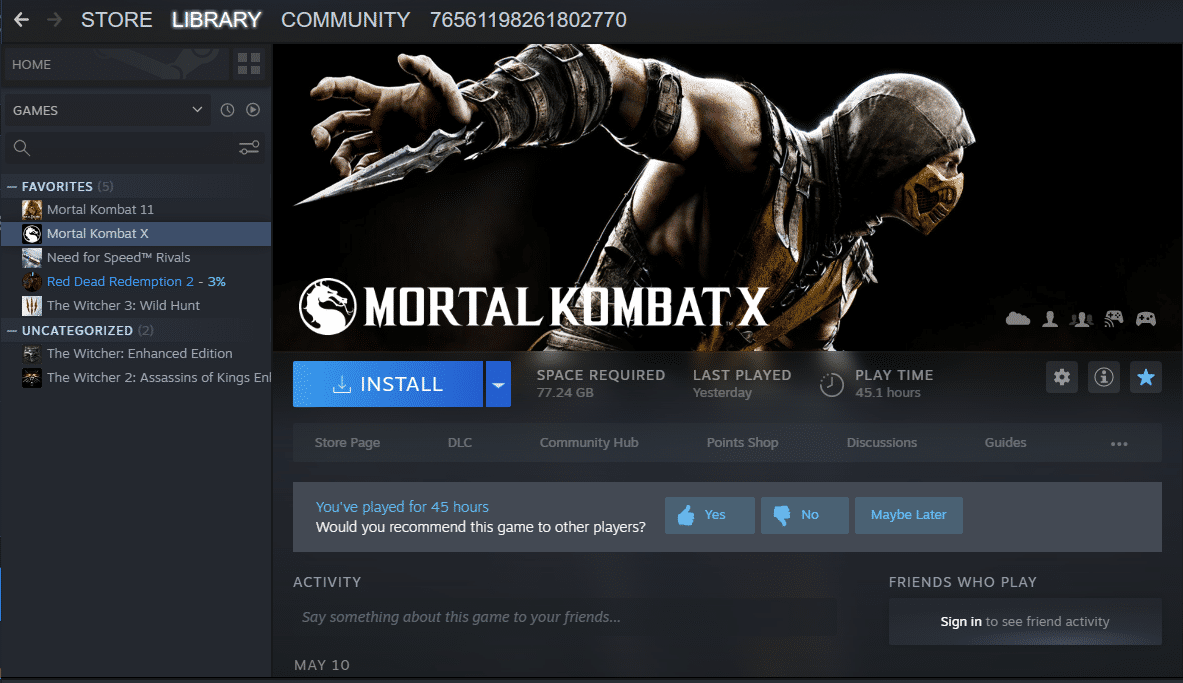
Task: Select Red Dead Redemption 2 entry
Action: [x=136, y=282]
